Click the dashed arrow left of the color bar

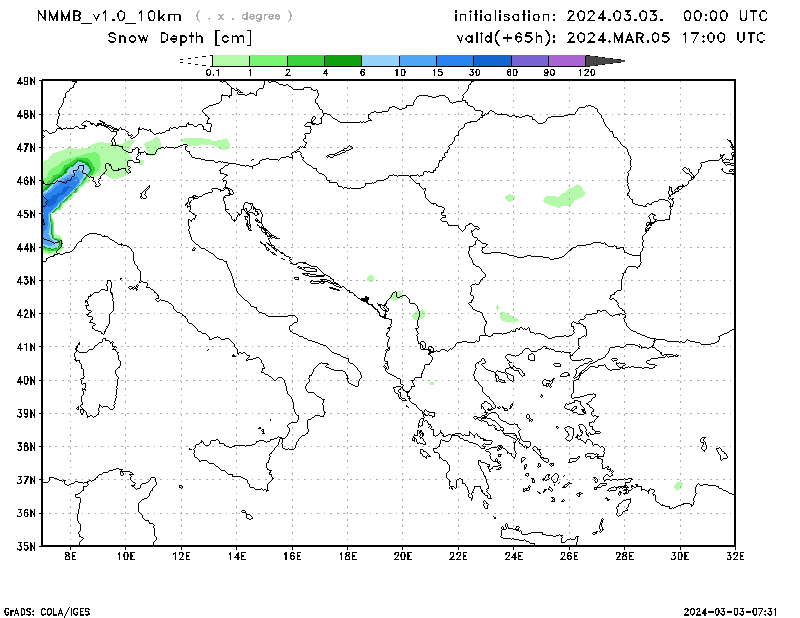click(x=195, y=61)
